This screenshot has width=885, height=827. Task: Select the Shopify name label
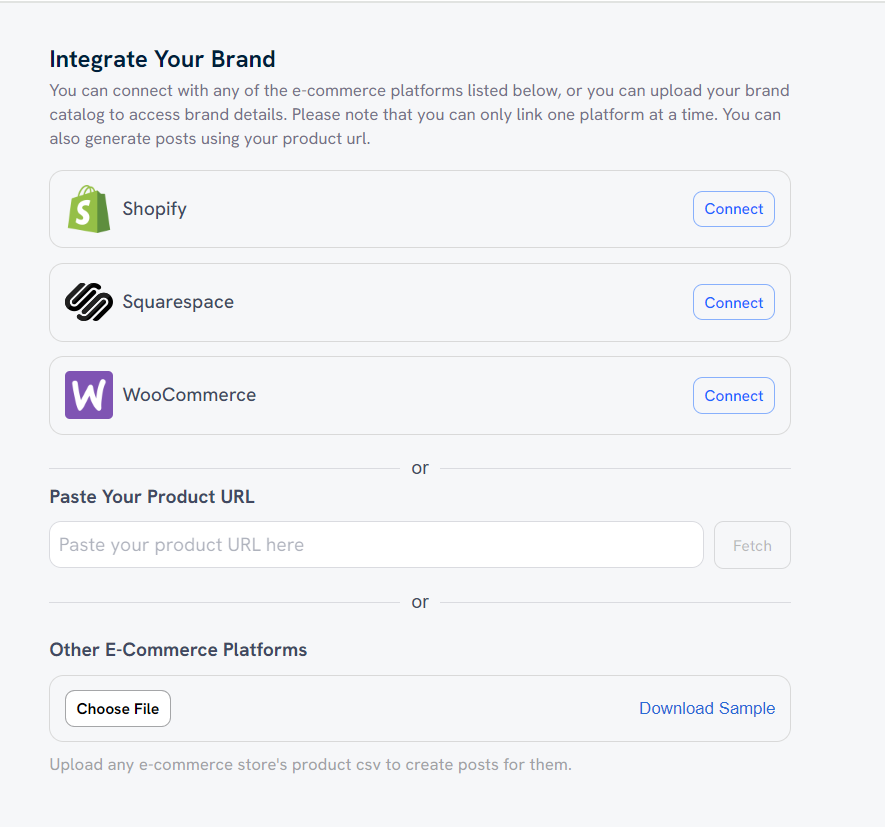(x=155, y=209)
